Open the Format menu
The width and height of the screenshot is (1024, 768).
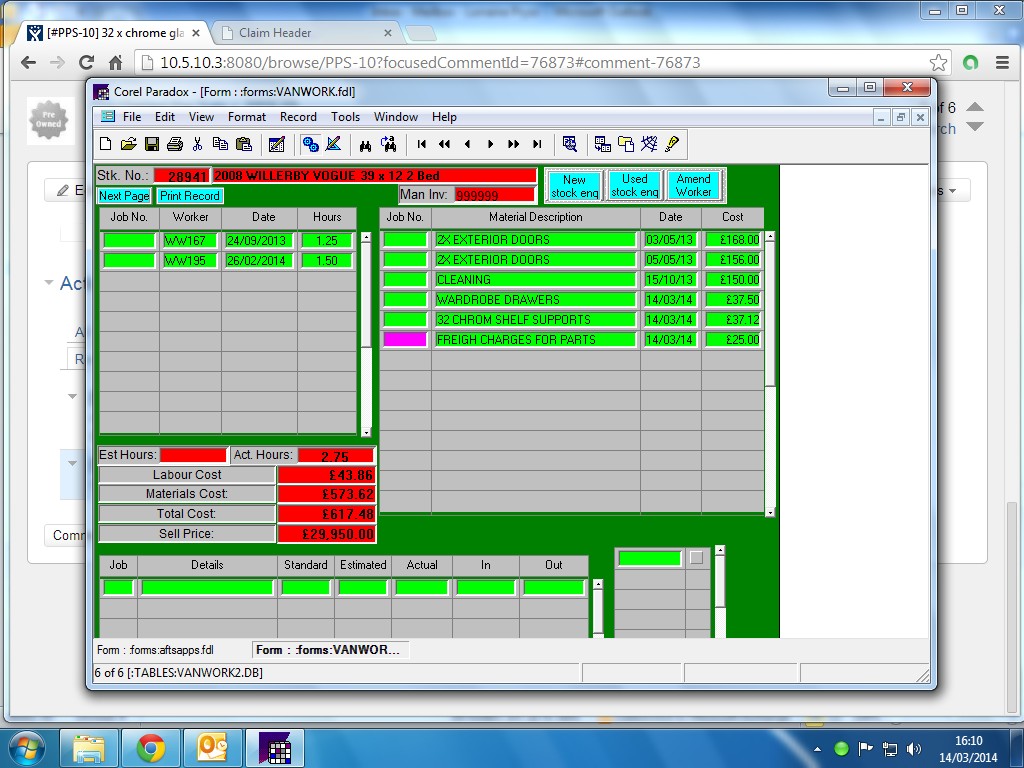tap(246, 117)
